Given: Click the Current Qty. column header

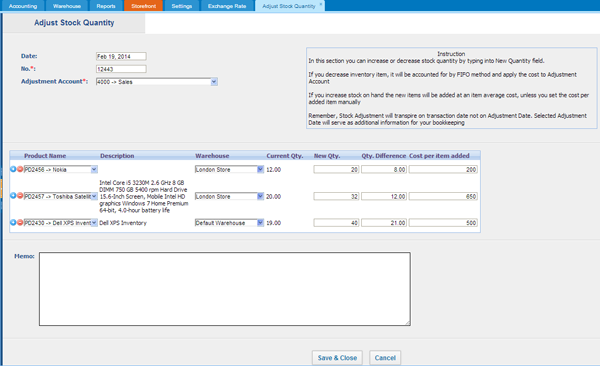Looking at the screenshot, I should 285,156.
